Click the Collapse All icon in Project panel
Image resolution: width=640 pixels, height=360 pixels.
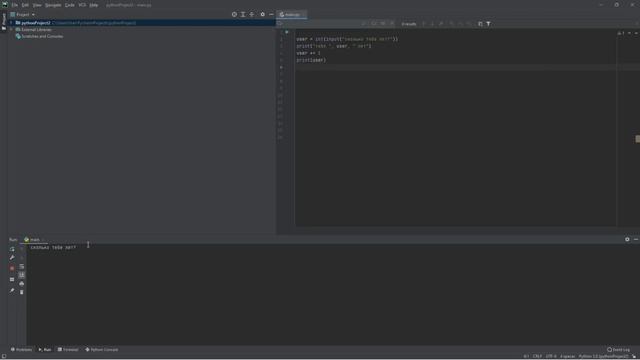[252, 14]
